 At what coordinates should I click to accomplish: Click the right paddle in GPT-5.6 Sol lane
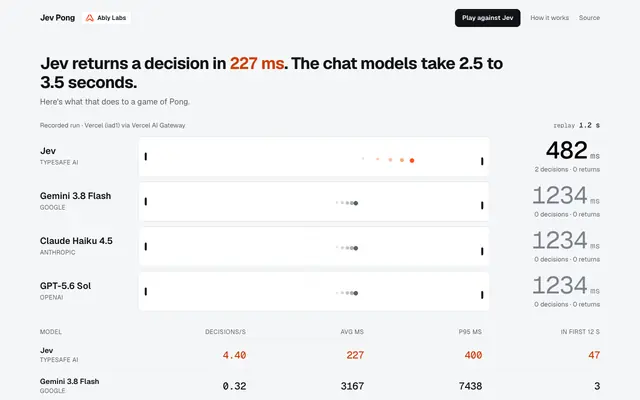click(x=482, y=295)
